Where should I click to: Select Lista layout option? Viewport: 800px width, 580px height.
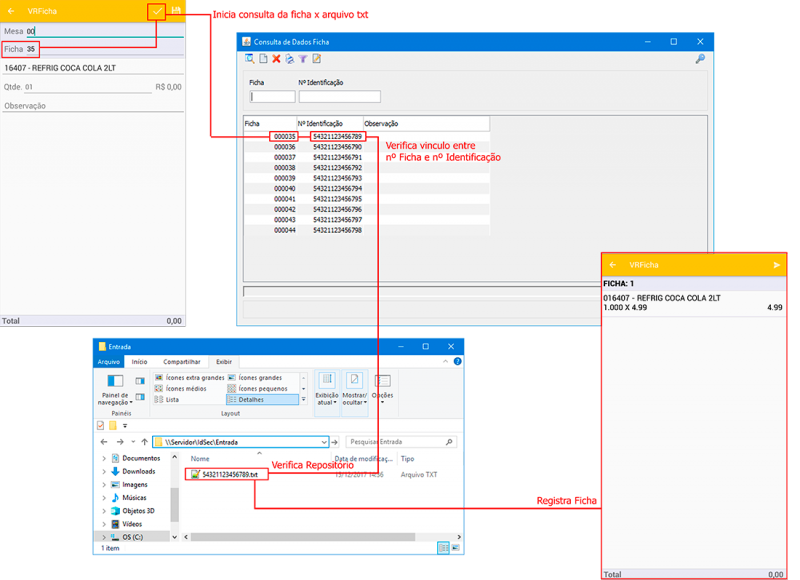coord(167,399)
